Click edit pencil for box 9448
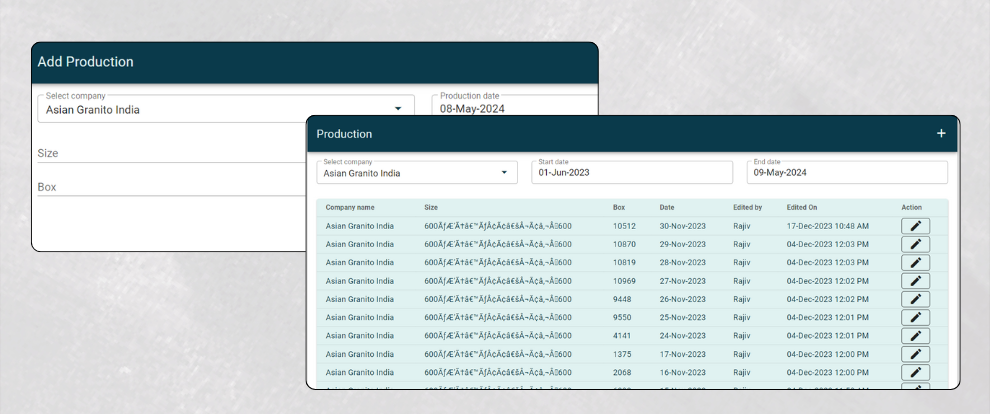This screenshot has height=414, width=990. [x=915, y=299]
